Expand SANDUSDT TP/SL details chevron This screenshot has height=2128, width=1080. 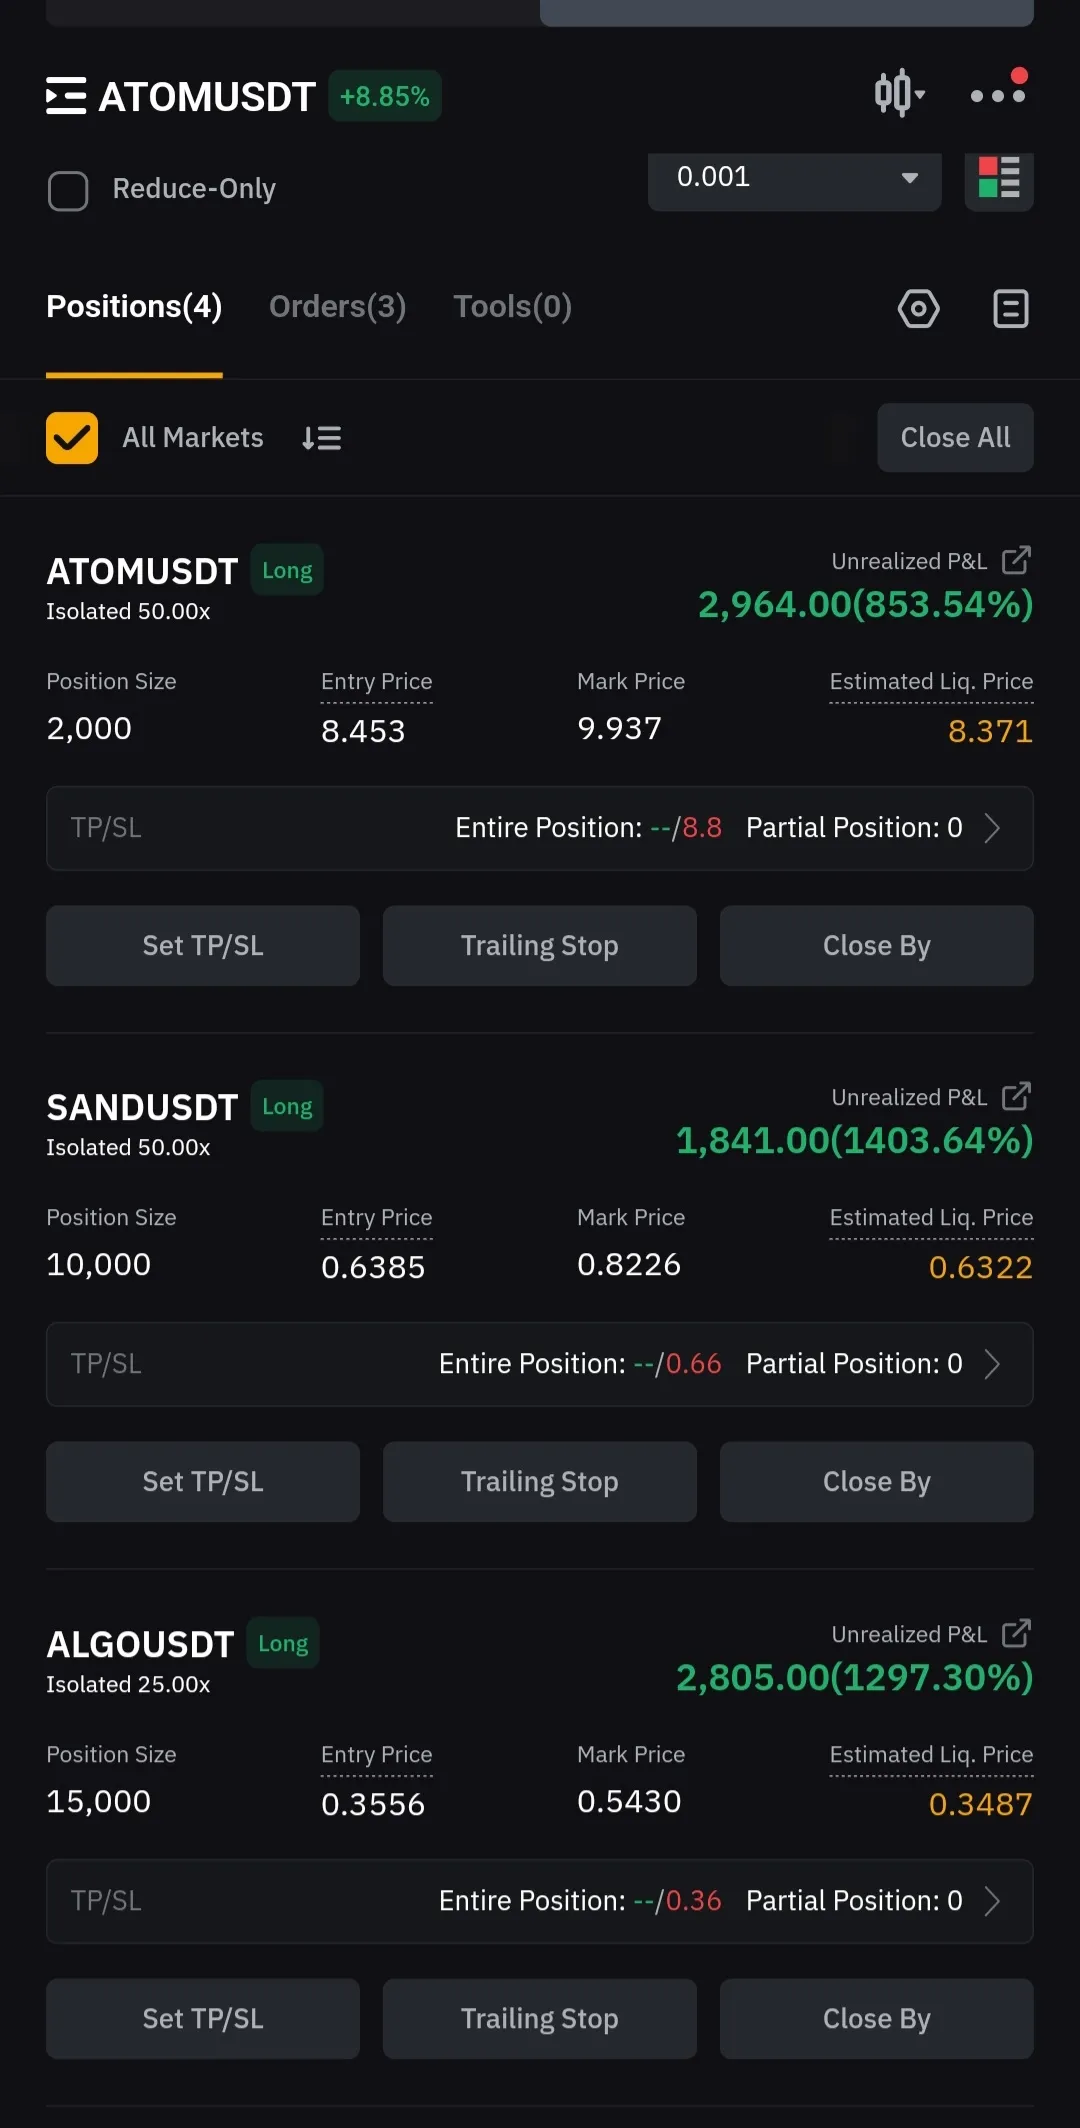pyautogui.click(x=992, y=1364)
